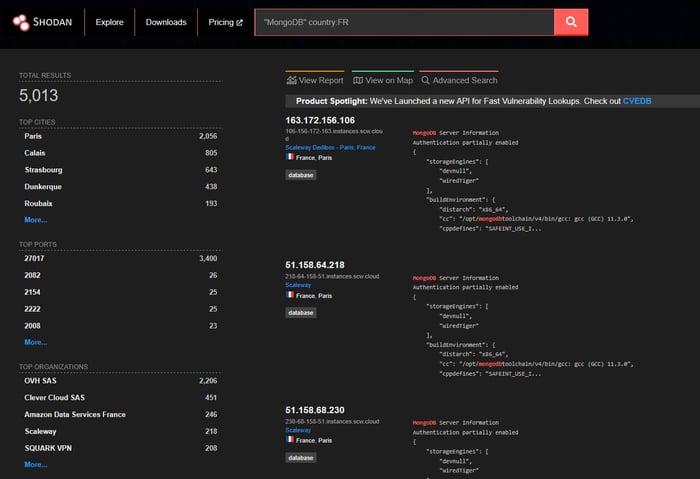Viewport: 700px width, 479px height.
Task: Filter by city Dunkerque
Action: 43,187
